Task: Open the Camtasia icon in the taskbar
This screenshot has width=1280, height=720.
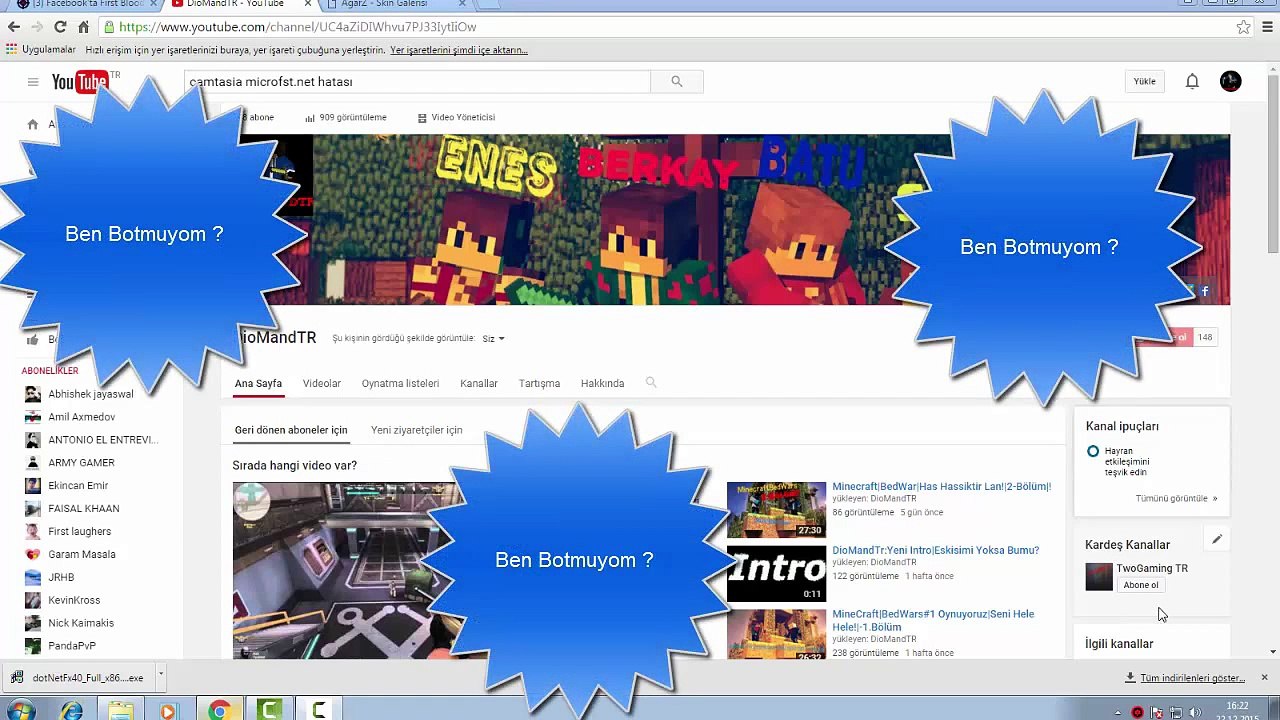Action: [269, 710]
